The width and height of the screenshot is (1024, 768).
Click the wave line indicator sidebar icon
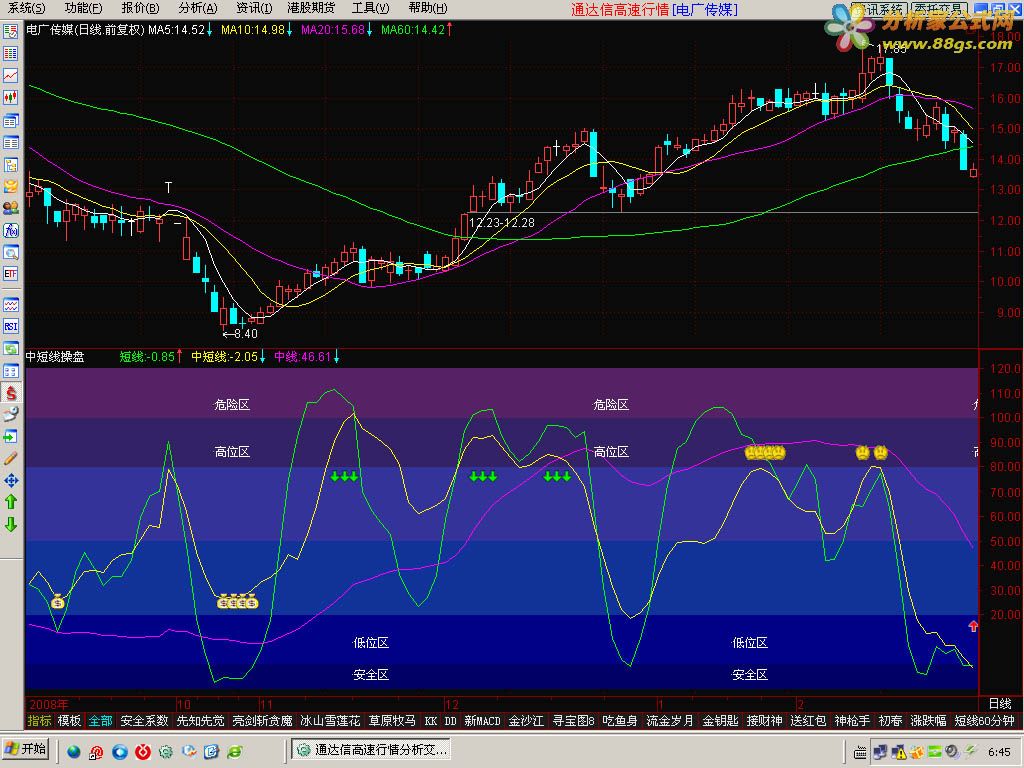click(x=10, y=304)
